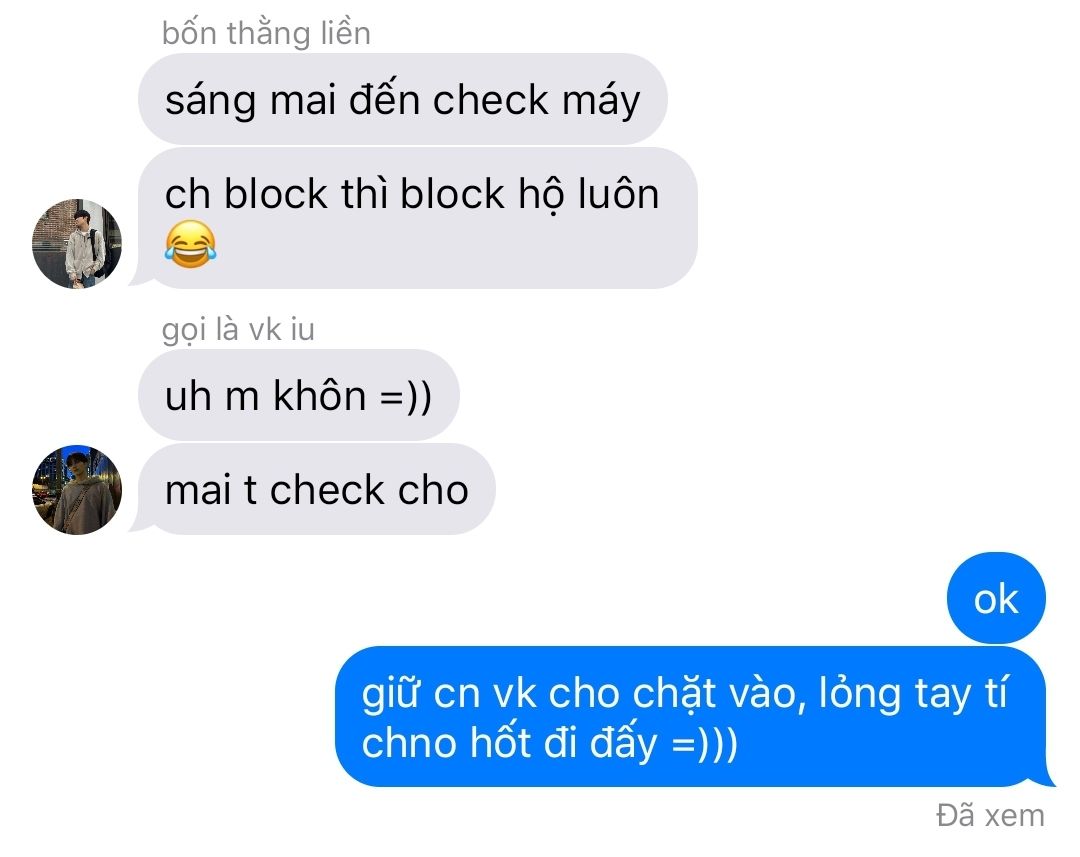Select the "sáng mai đến check máy" bubble
This screenshot has height=857, width=1080.
[x=403, y=99]
